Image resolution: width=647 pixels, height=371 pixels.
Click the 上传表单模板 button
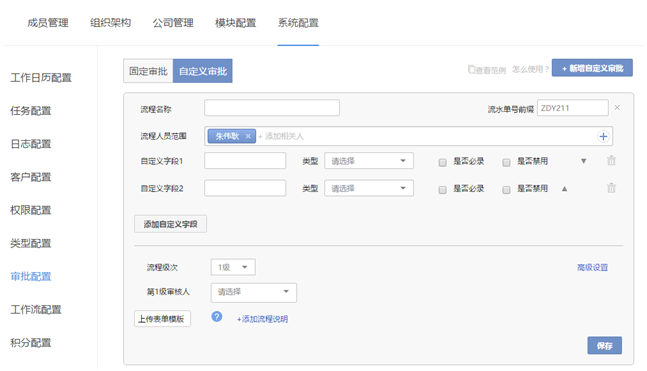pyautogui.click(x=162, y=319)
